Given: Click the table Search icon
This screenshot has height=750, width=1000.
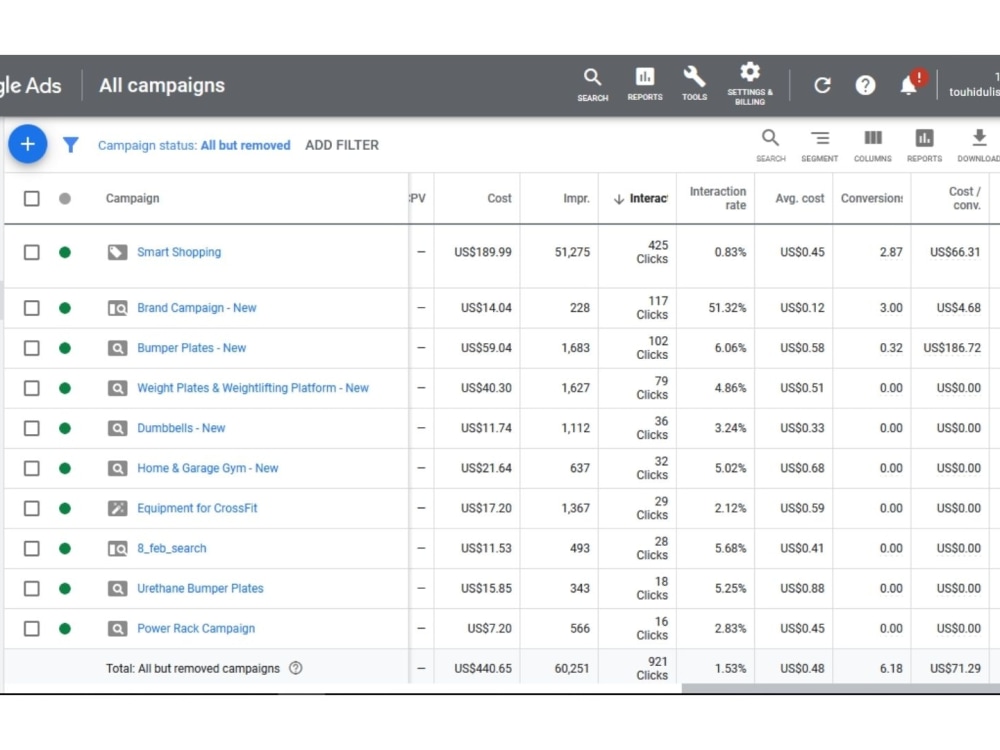Looking at the screenshot, I should tap(770, 145).
